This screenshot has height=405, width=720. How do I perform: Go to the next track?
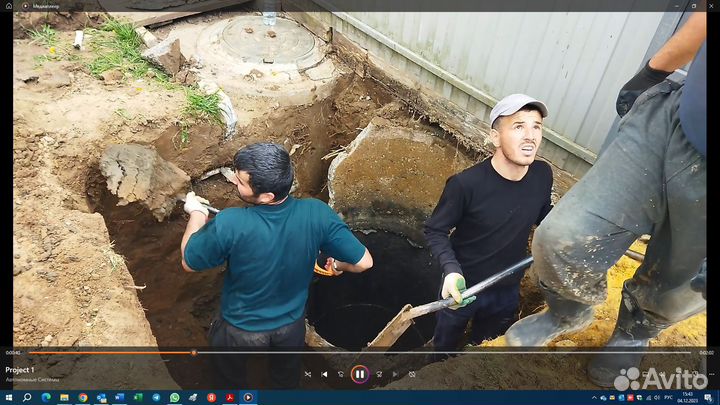tap(395, 375)
